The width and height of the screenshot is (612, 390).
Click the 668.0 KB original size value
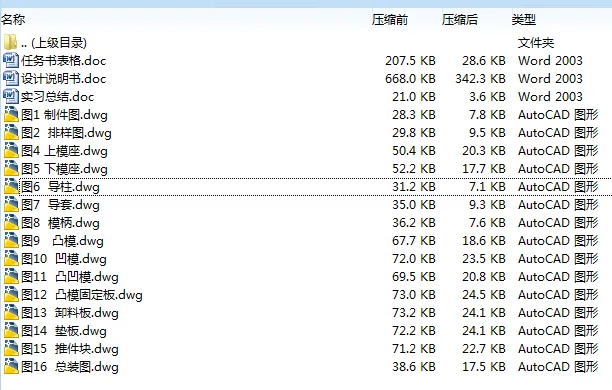[410, 78]
